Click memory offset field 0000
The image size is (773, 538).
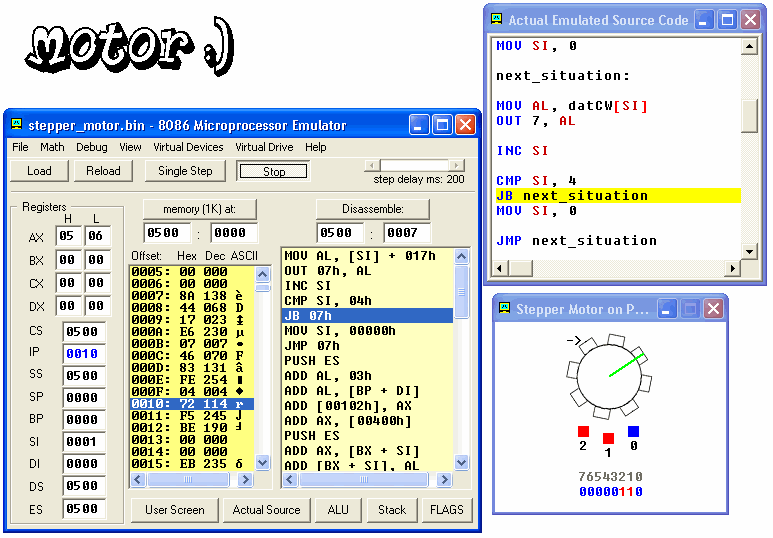(234, 233)
